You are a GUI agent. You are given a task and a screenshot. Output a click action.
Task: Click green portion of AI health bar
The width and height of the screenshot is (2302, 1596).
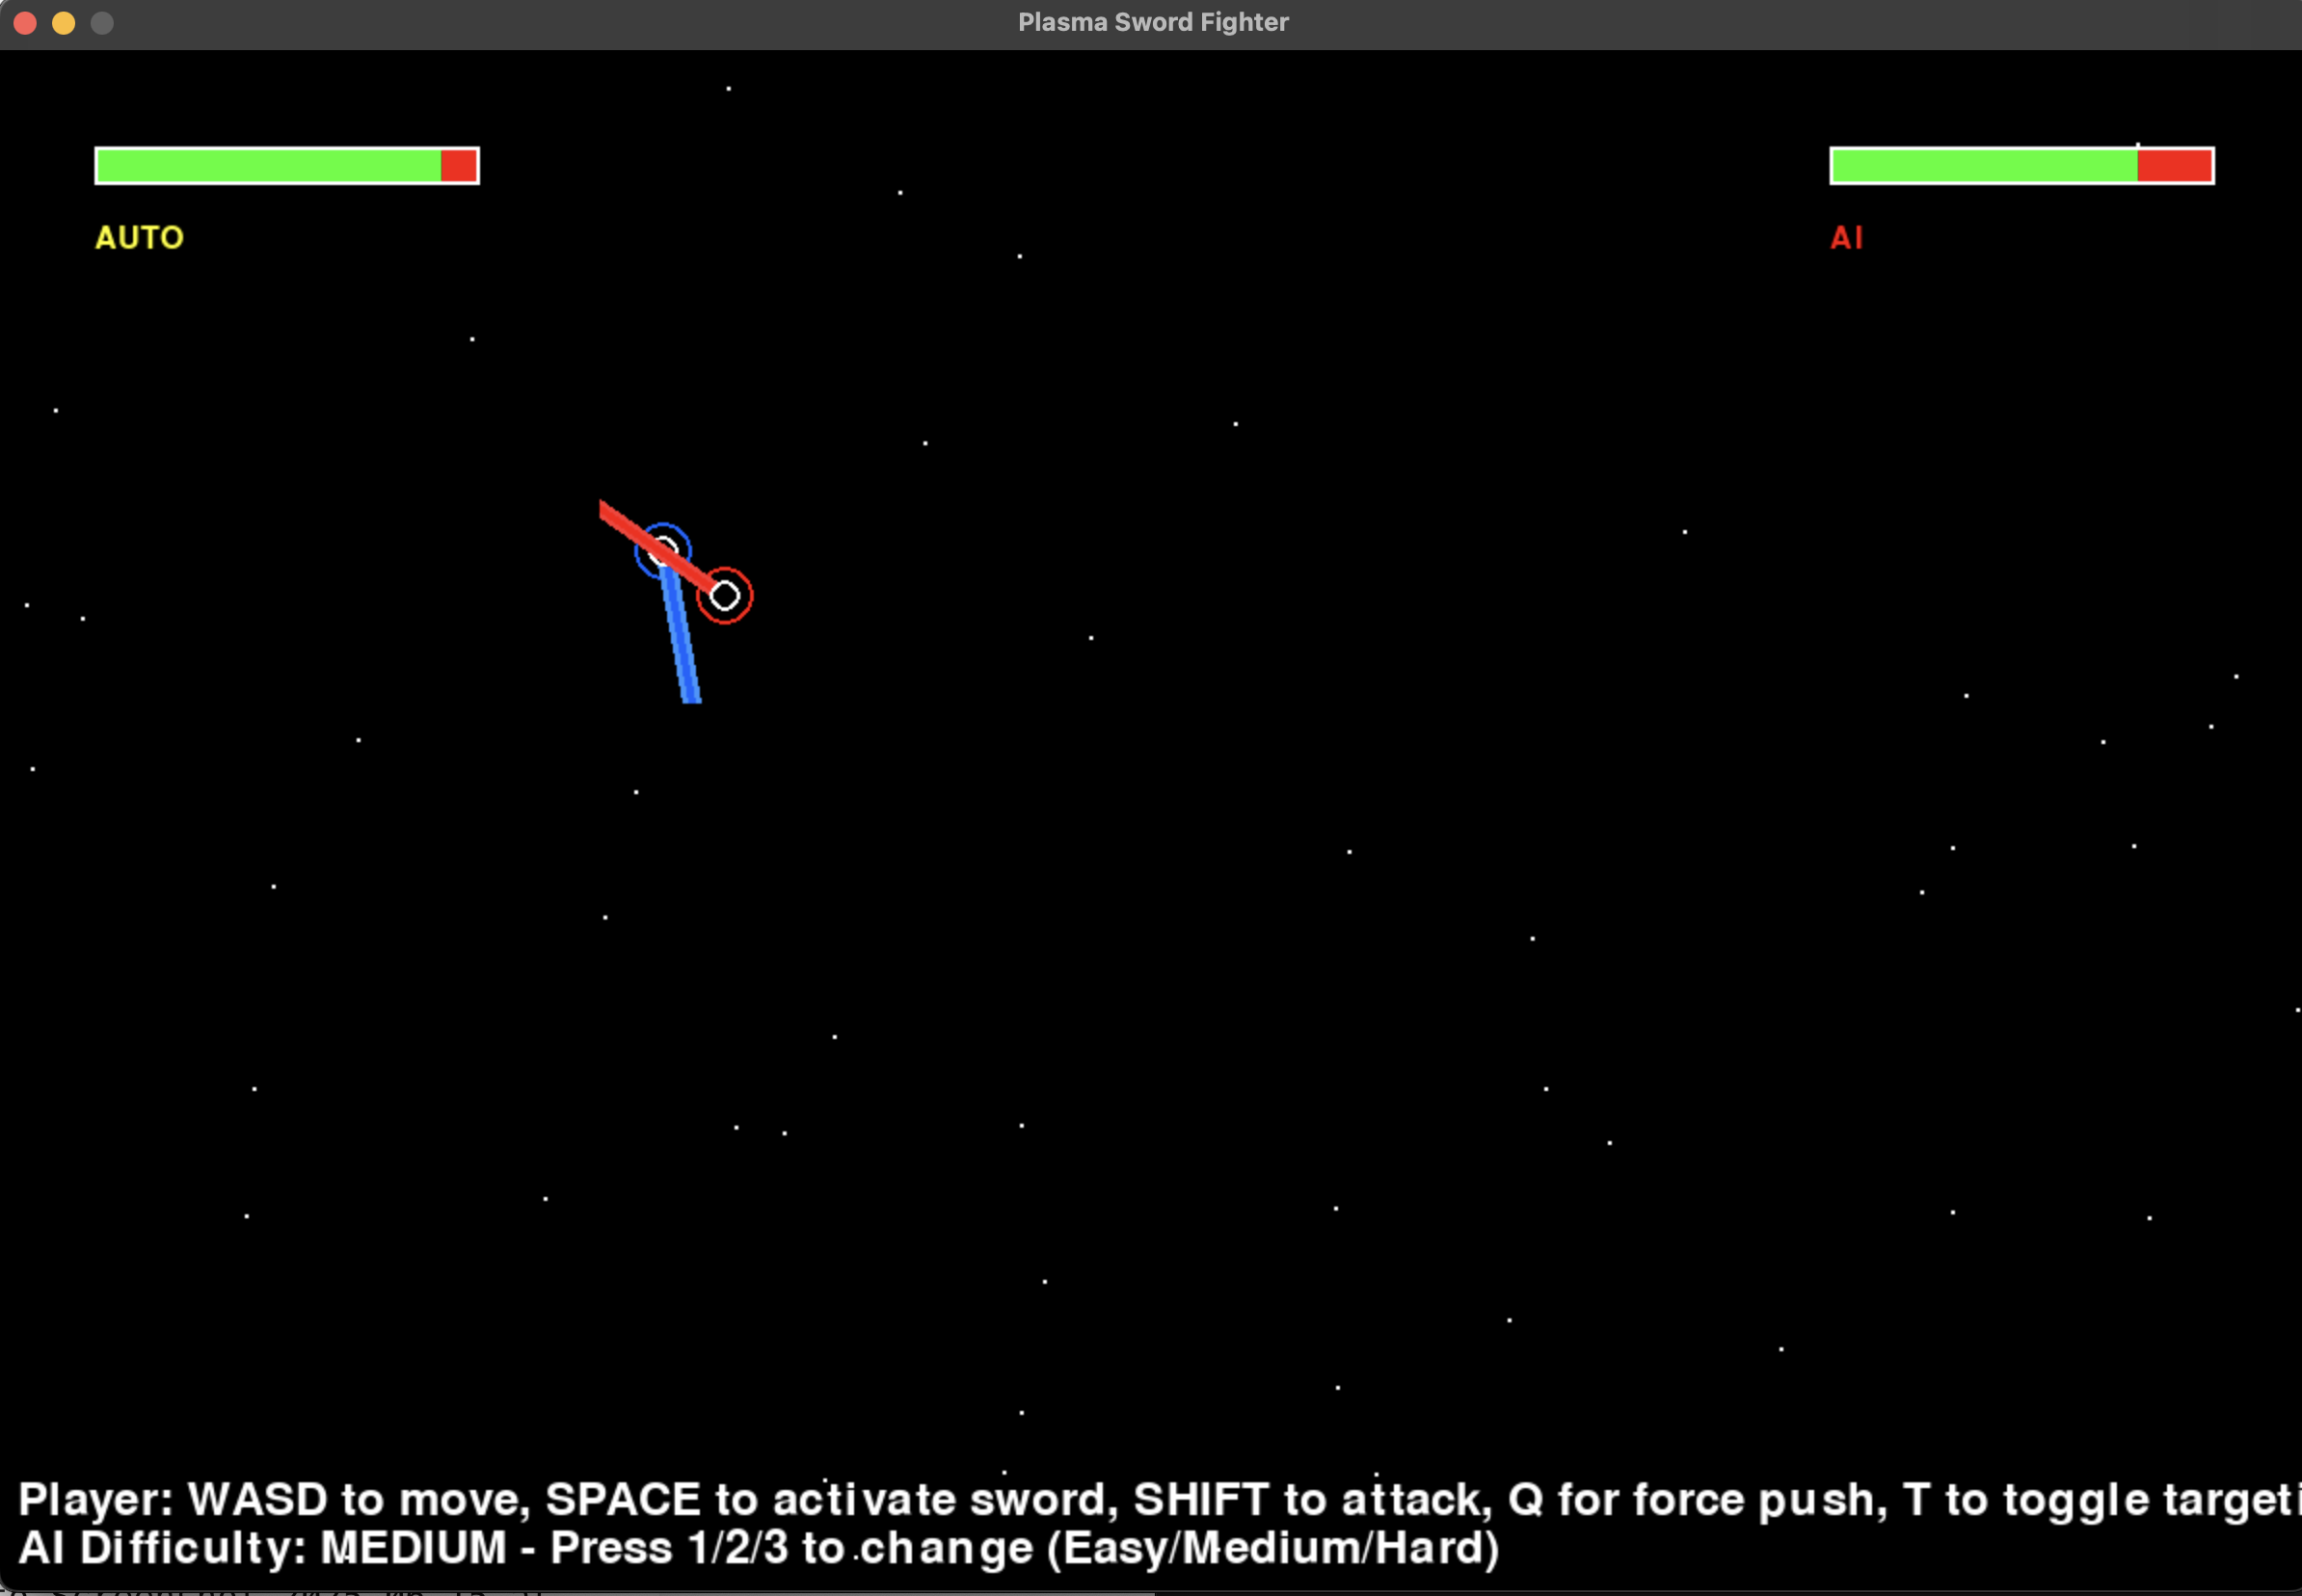(x=1984, y=166)
